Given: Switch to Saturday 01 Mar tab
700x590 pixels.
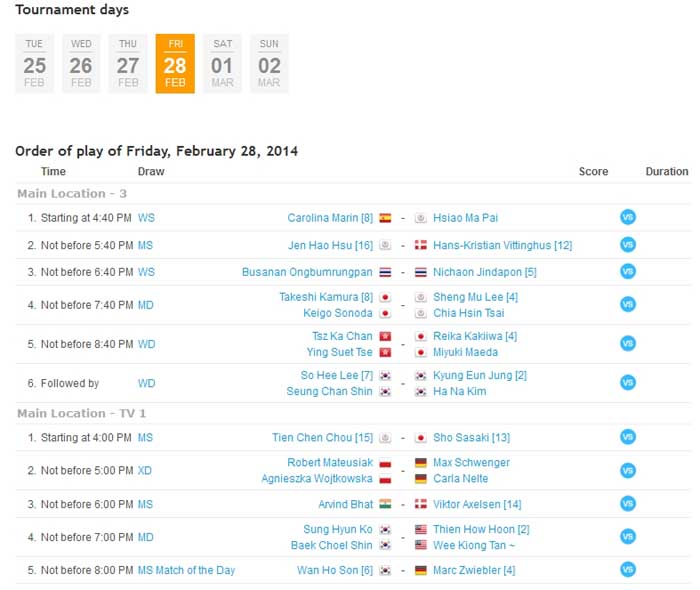Looking at the screenshot, I should (222, 63).
